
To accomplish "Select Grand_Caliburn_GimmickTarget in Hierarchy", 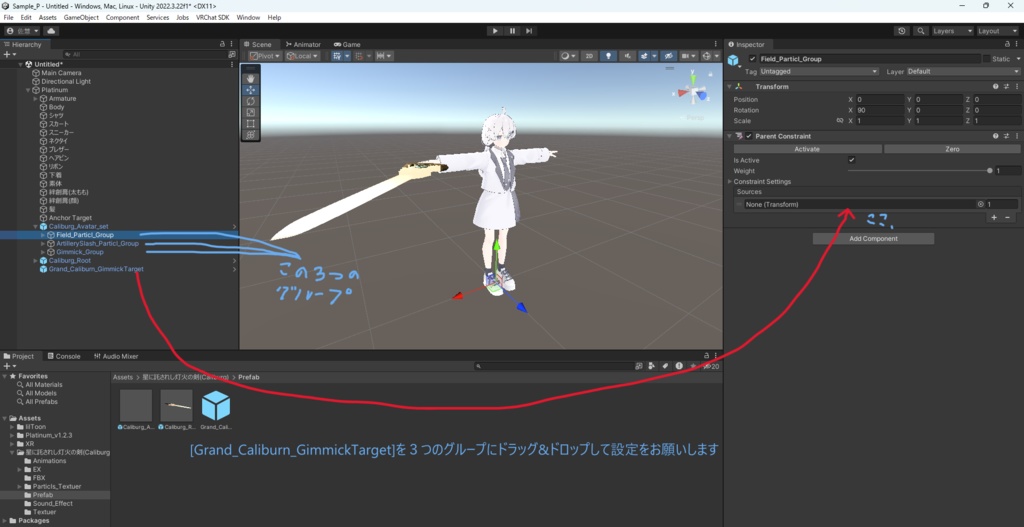I will click(x=96, y=269).
